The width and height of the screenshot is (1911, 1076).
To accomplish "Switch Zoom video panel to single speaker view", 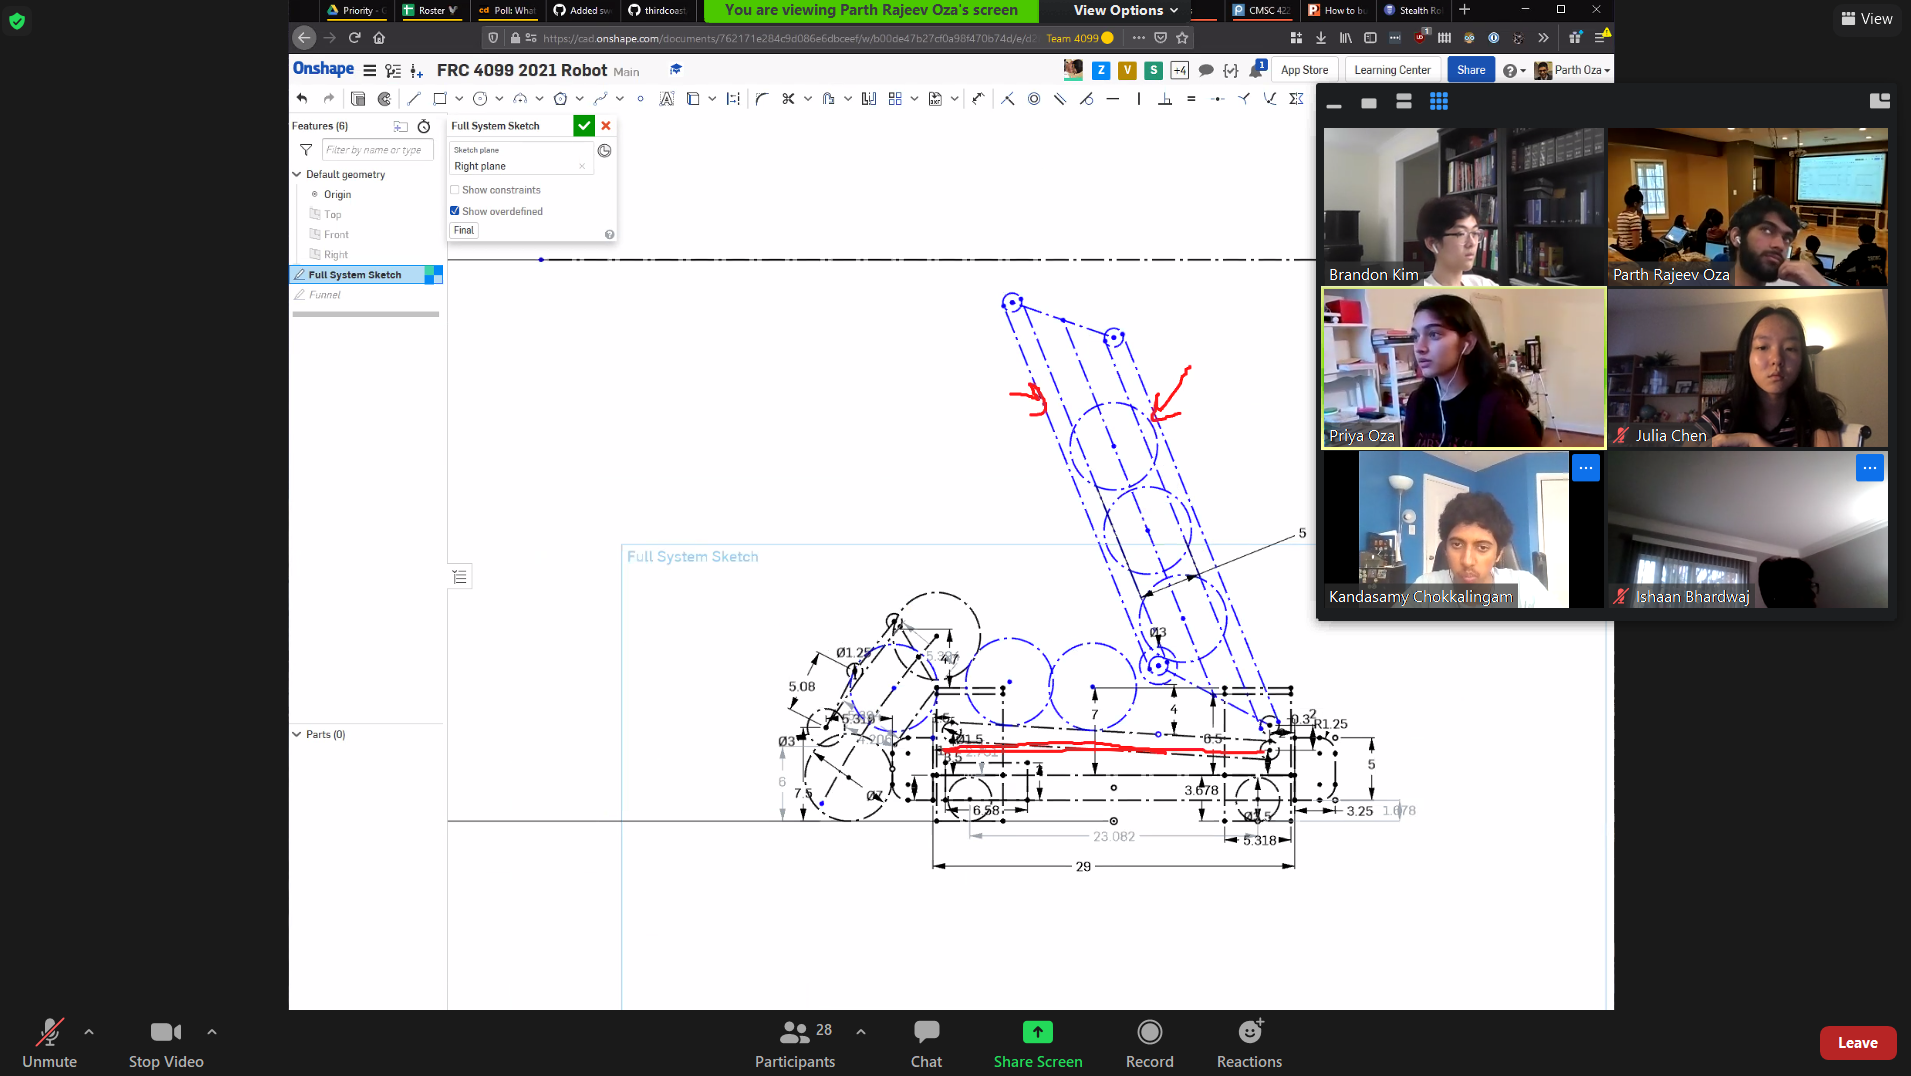I will coord(1369,102).
